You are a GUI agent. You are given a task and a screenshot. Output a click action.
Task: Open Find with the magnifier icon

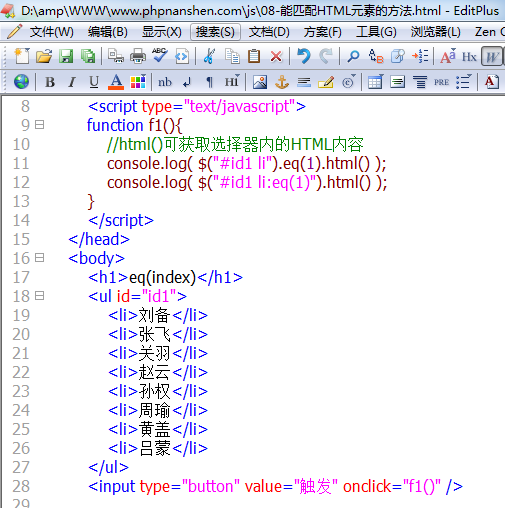[x=353, y=56]
